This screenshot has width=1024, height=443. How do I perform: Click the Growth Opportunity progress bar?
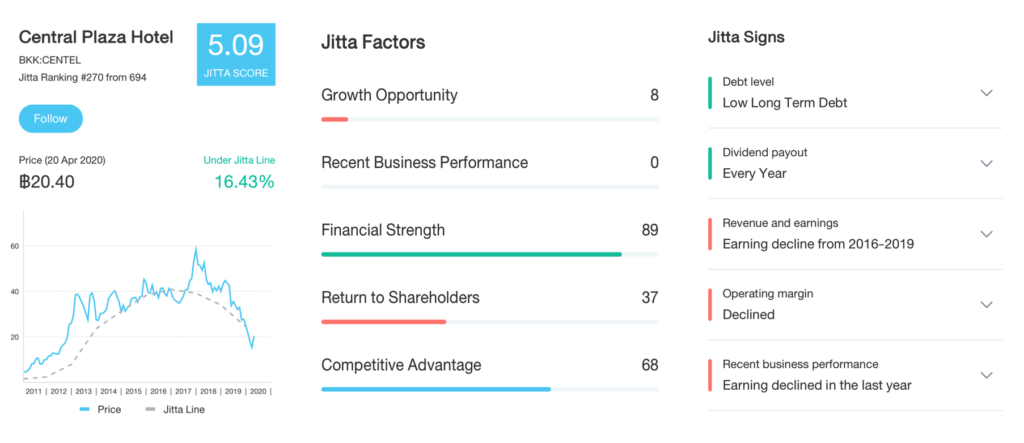[490, 120]
